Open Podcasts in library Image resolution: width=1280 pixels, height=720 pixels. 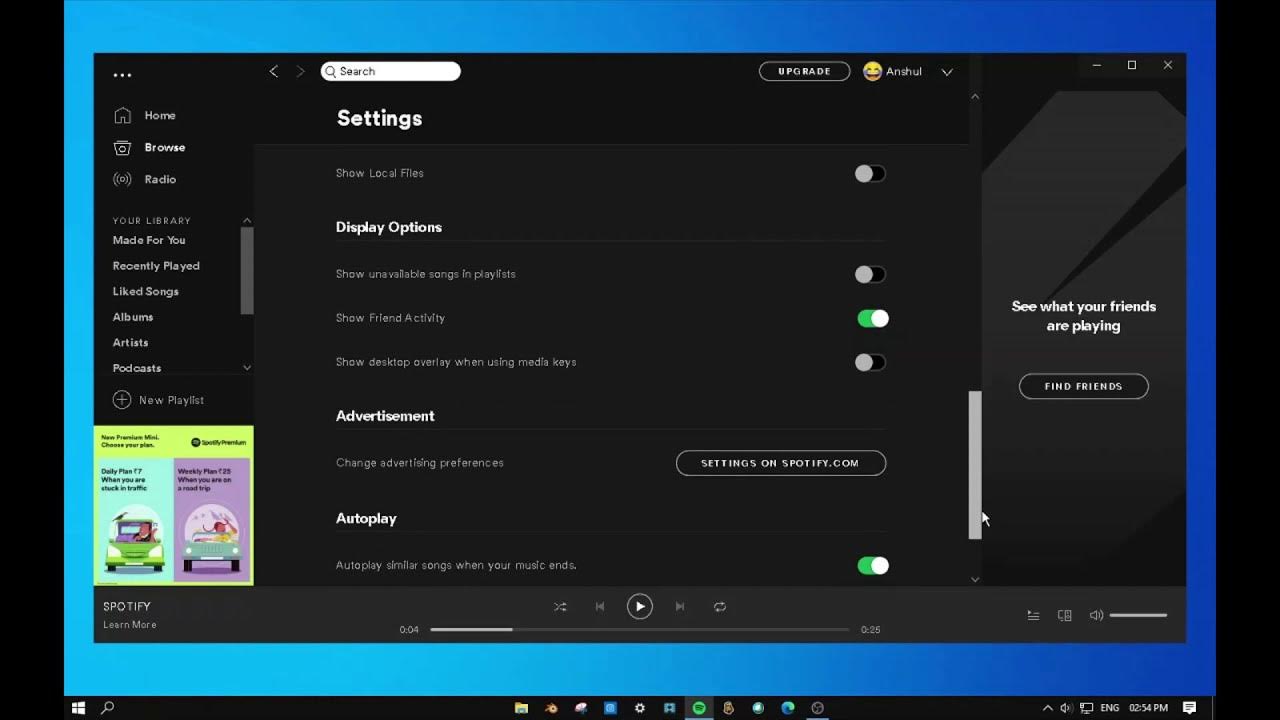137,368
